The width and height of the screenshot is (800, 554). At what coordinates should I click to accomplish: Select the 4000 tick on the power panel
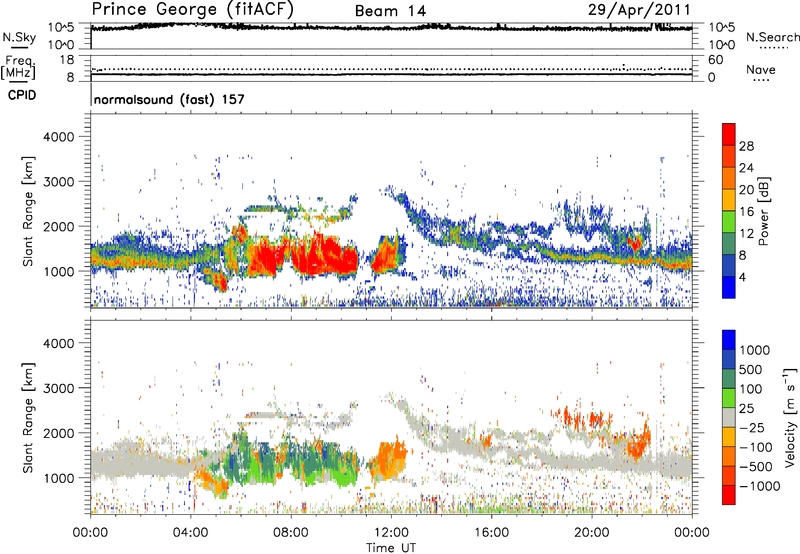coord(59,137)
